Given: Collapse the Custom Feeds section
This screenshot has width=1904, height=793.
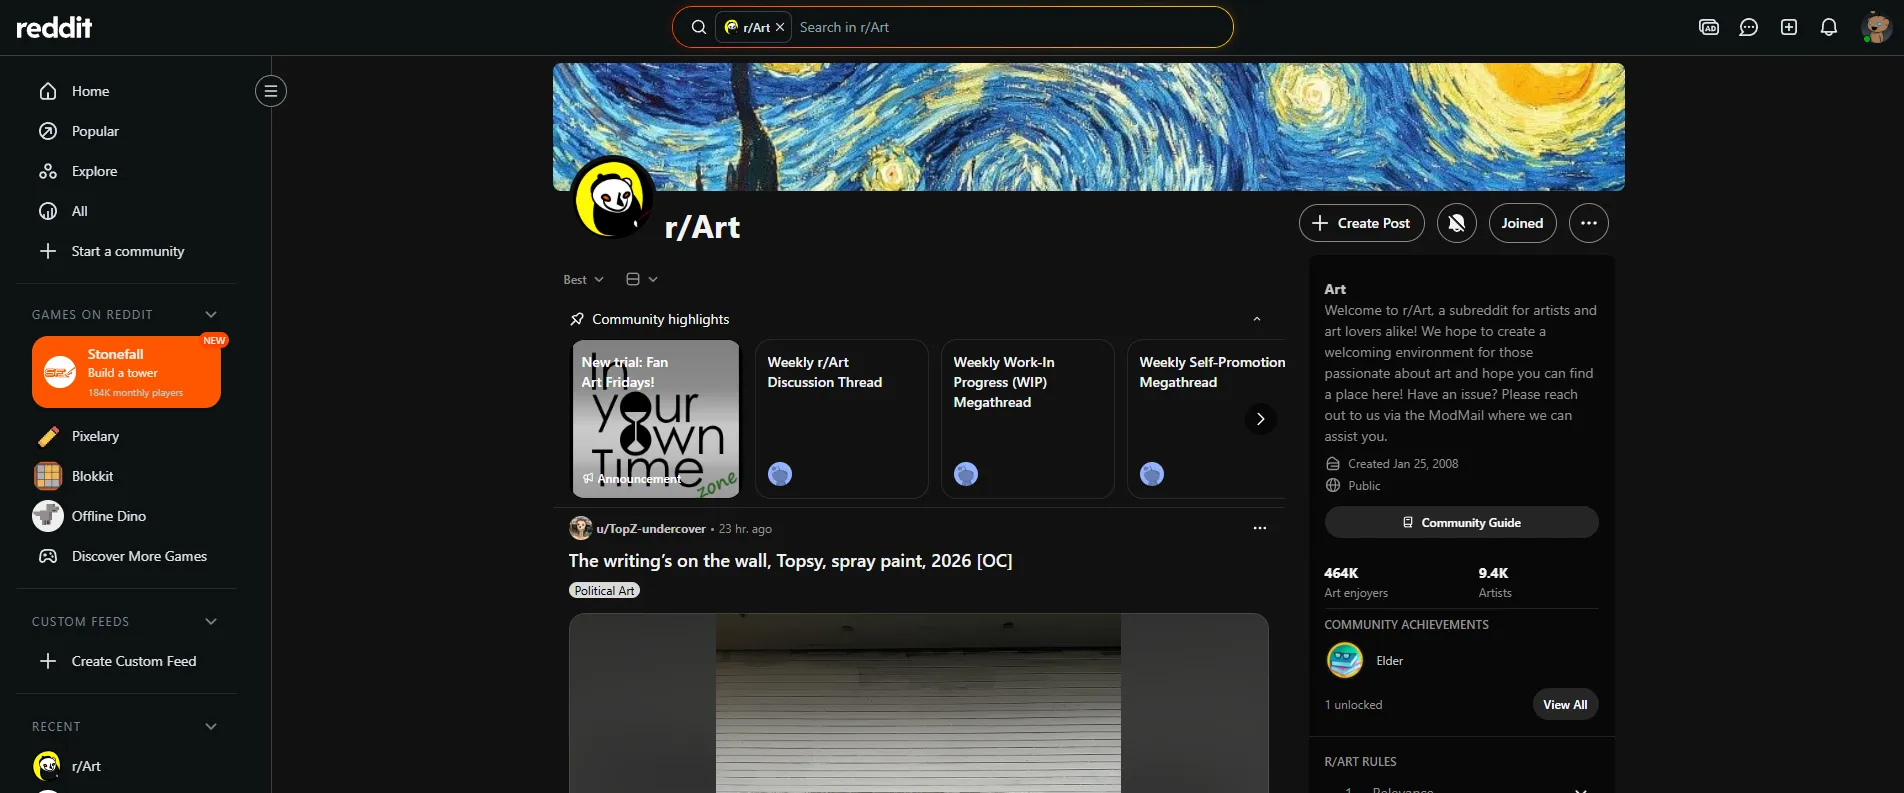Looking at the screenshot, I should point(211,621).
